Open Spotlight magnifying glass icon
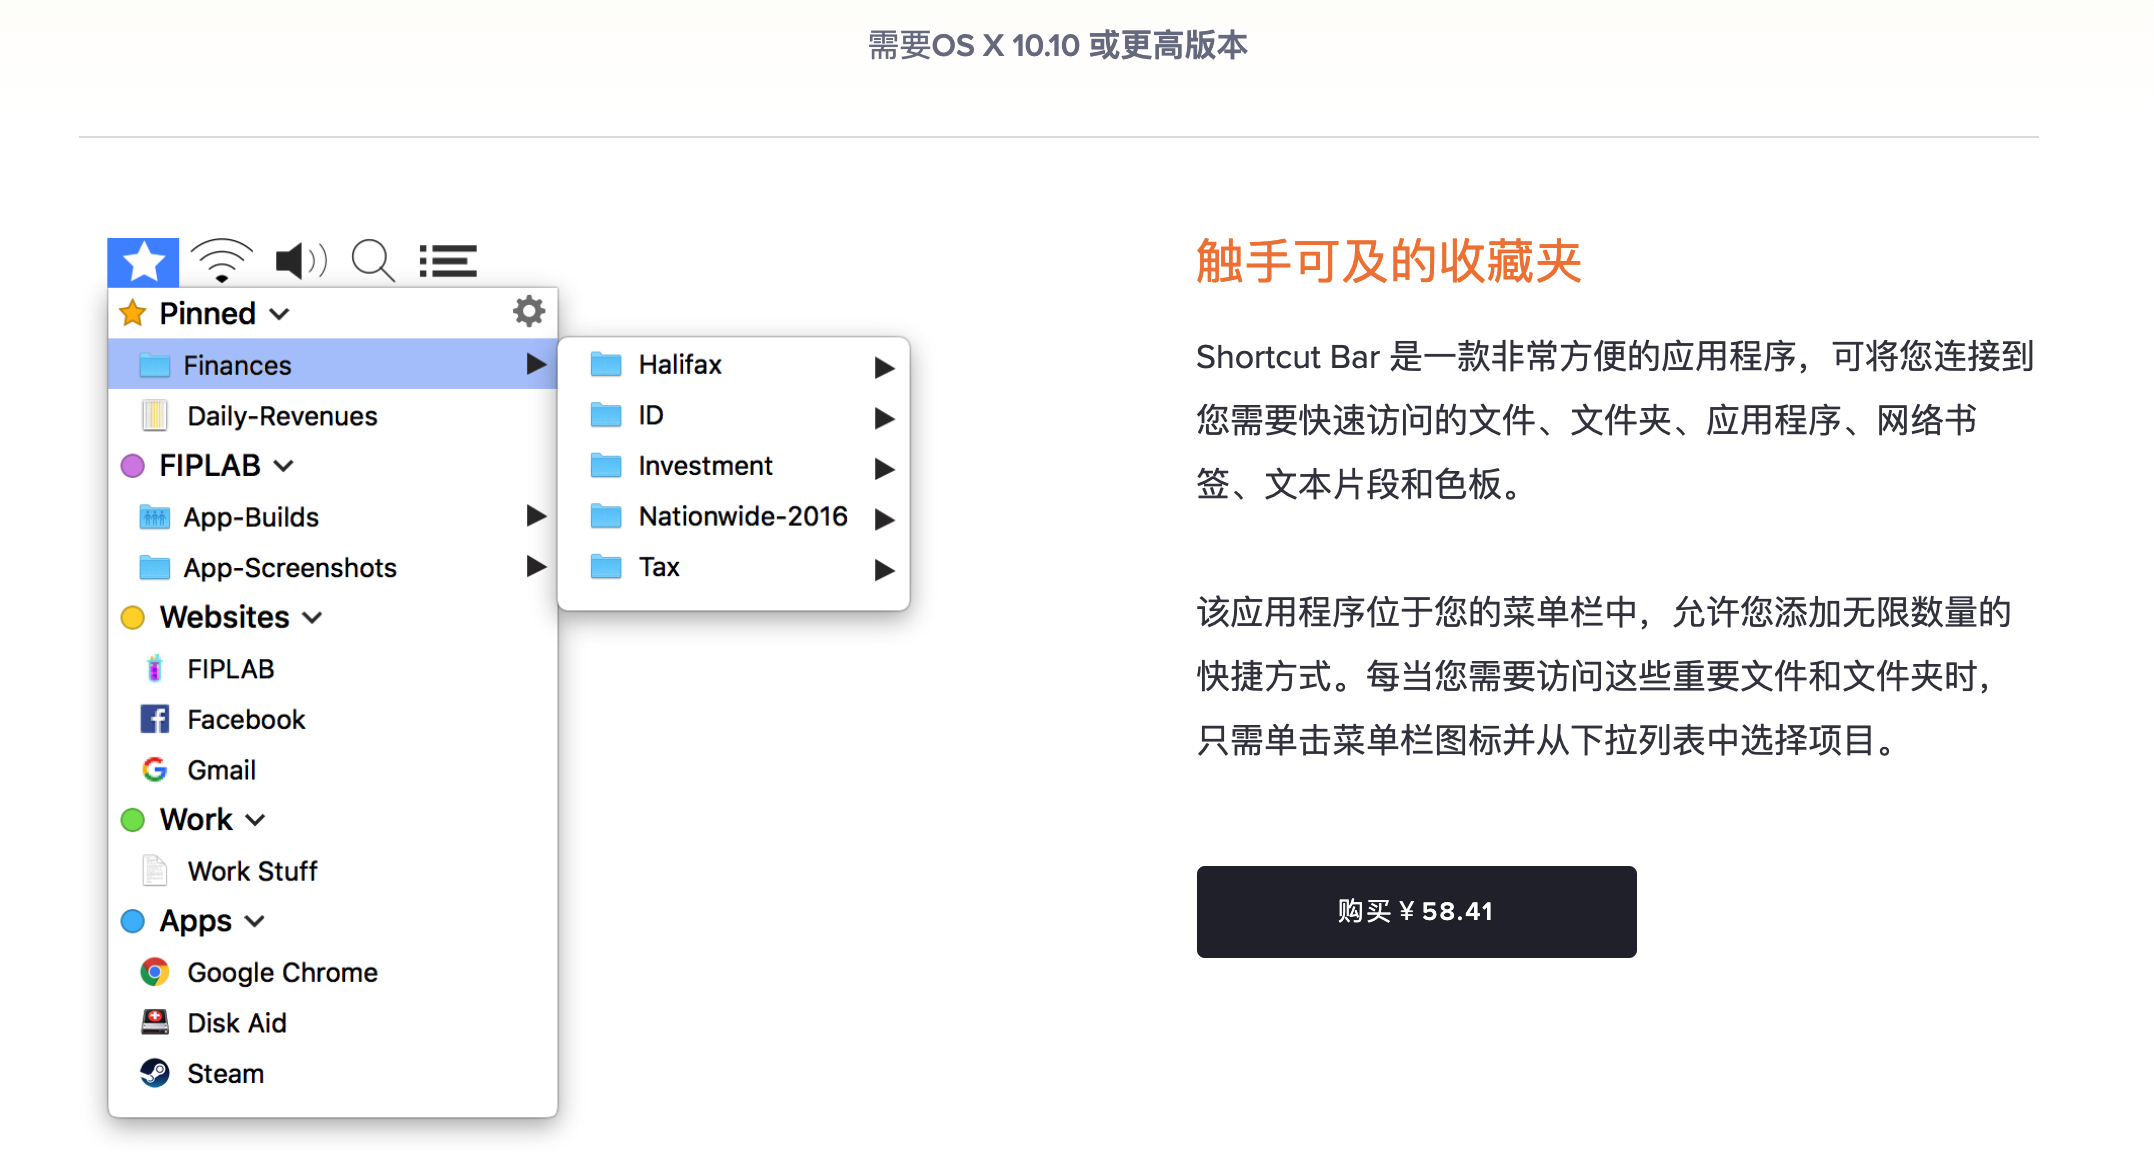The image size is (2154, 1152). point(373,262)
